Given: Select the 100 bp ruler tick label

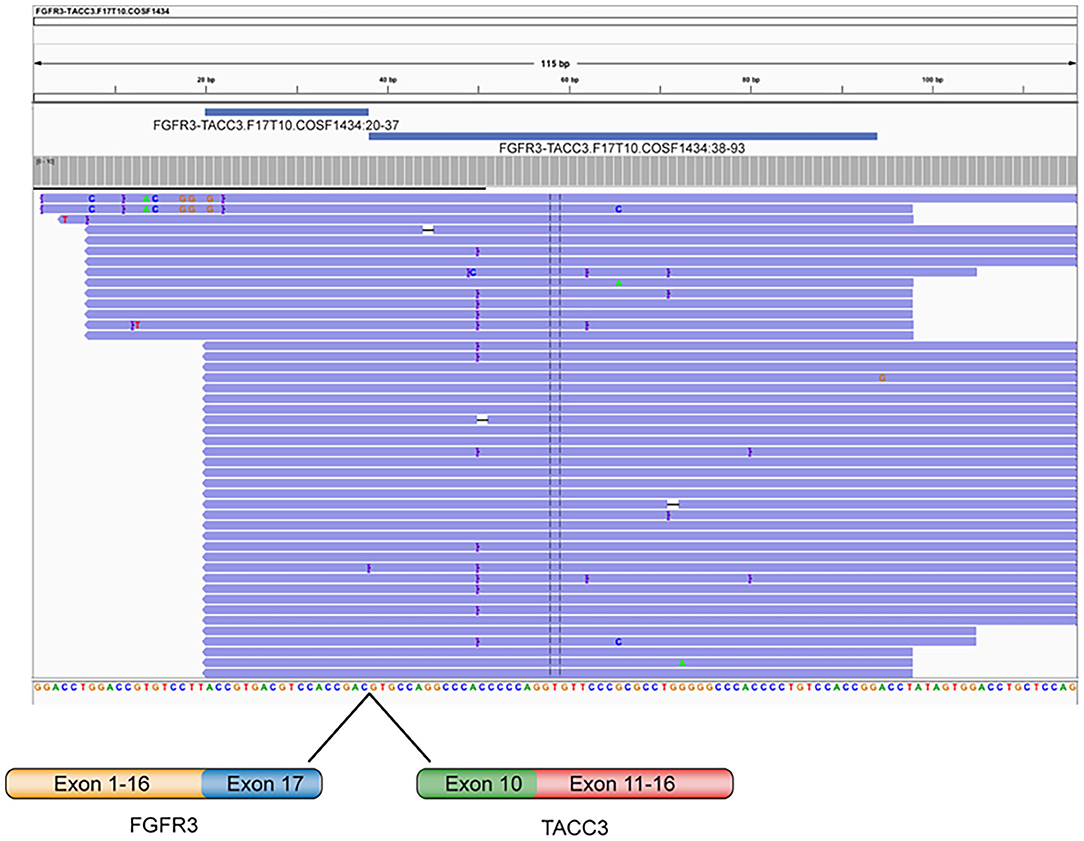Looking at the screenshot, I should click(932, 80).
